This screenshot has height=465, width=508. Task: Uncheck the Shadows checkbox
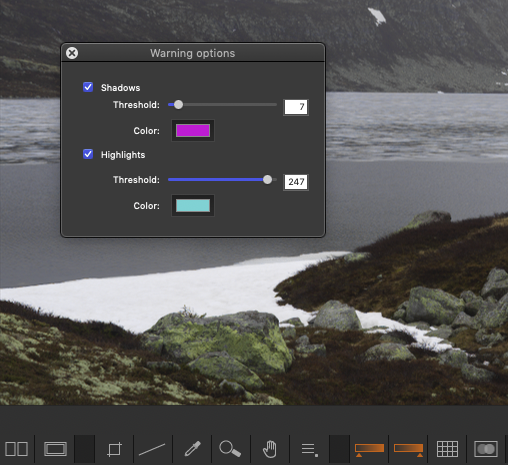point(88,87)
